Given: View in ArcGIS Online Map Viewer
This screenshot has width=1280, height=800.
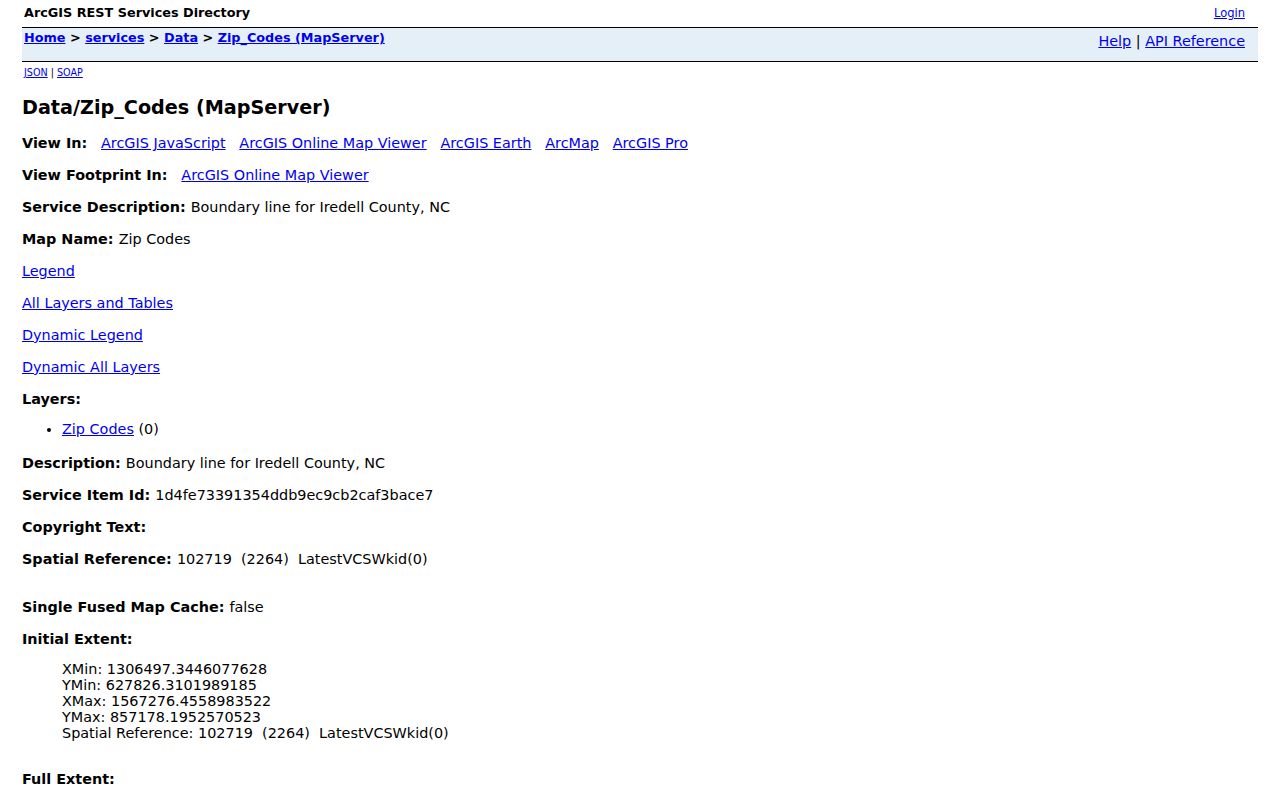Looking at the screenshot, I should point(333,143).
